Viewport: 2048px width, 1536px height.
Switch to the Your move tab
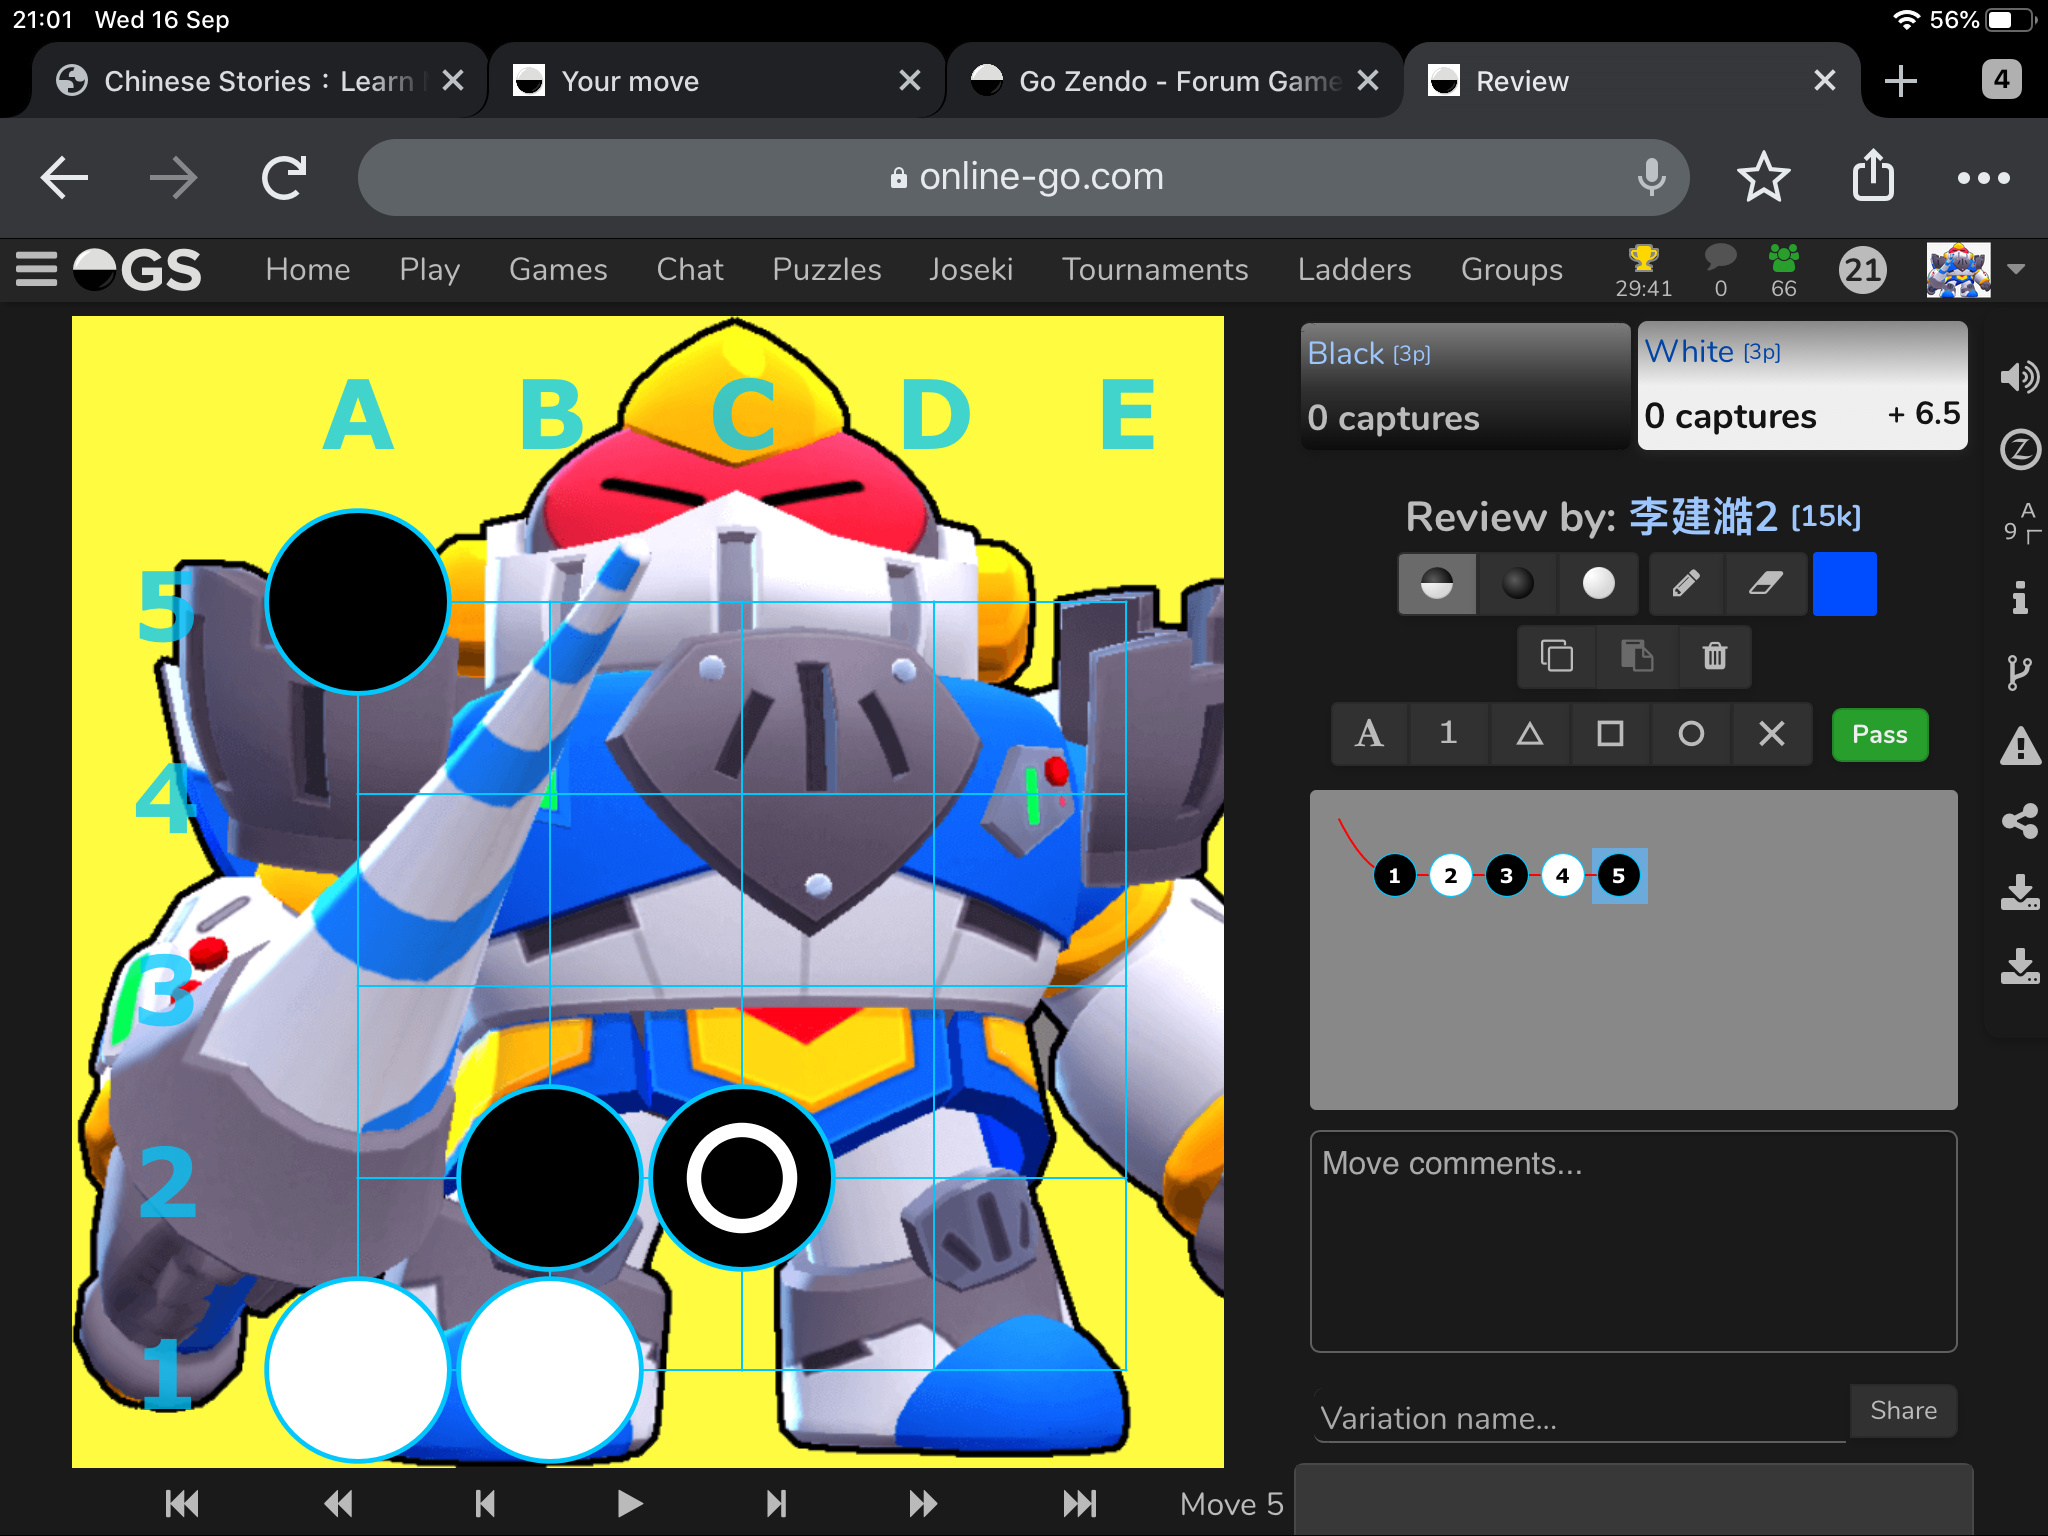(630, 81)
